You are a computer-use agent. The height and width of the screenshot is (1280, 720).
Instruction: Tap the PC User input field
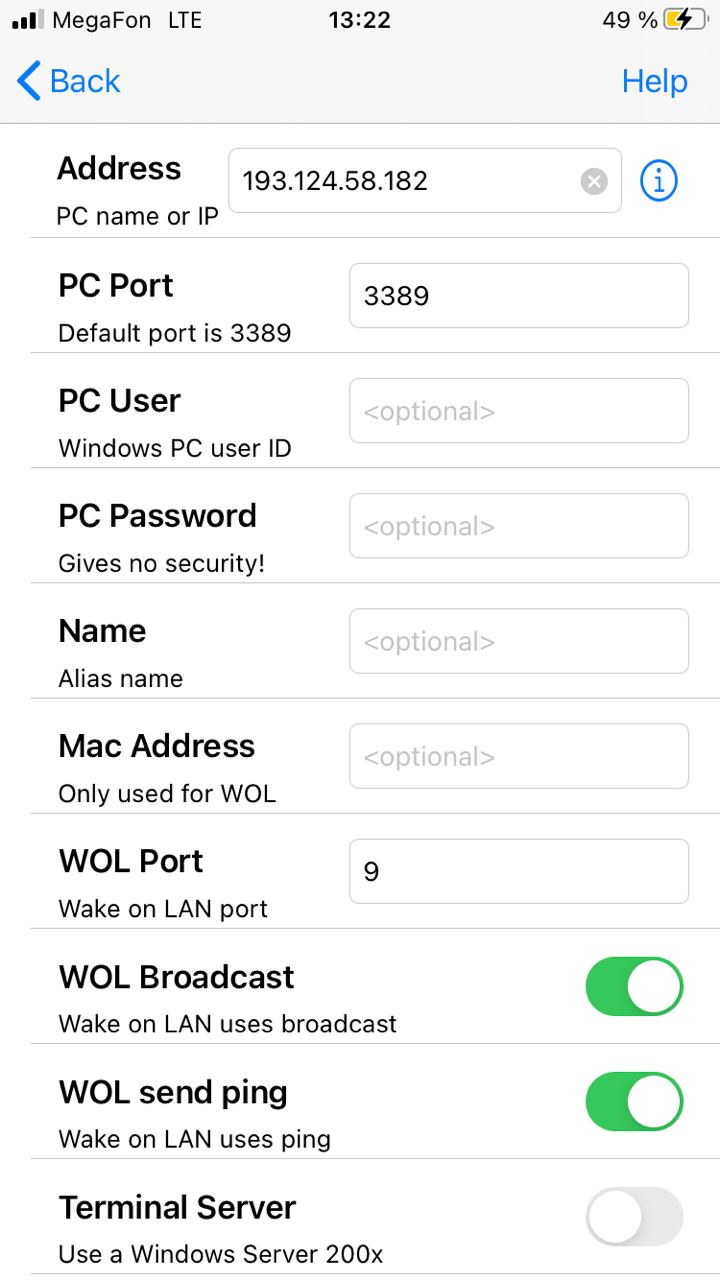coord(518,411)
